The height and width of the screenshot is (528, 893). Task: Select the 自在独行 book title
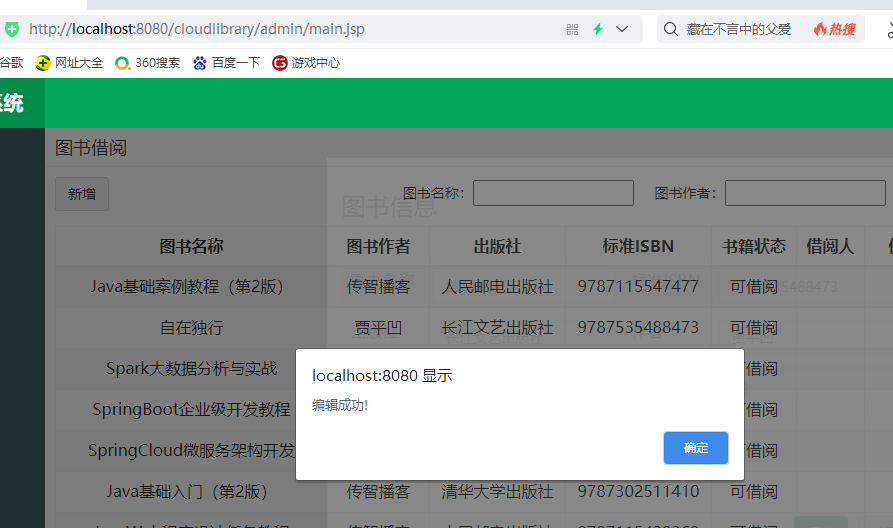[x=191, y=328]
